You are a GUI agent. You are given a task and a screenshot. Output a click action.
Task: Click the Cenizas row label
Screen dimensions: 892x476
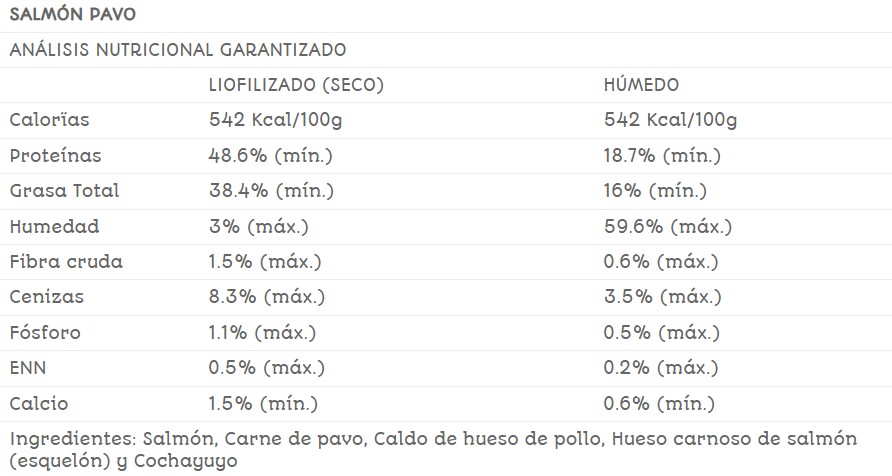pyautogui.click(x=46, y=297)
